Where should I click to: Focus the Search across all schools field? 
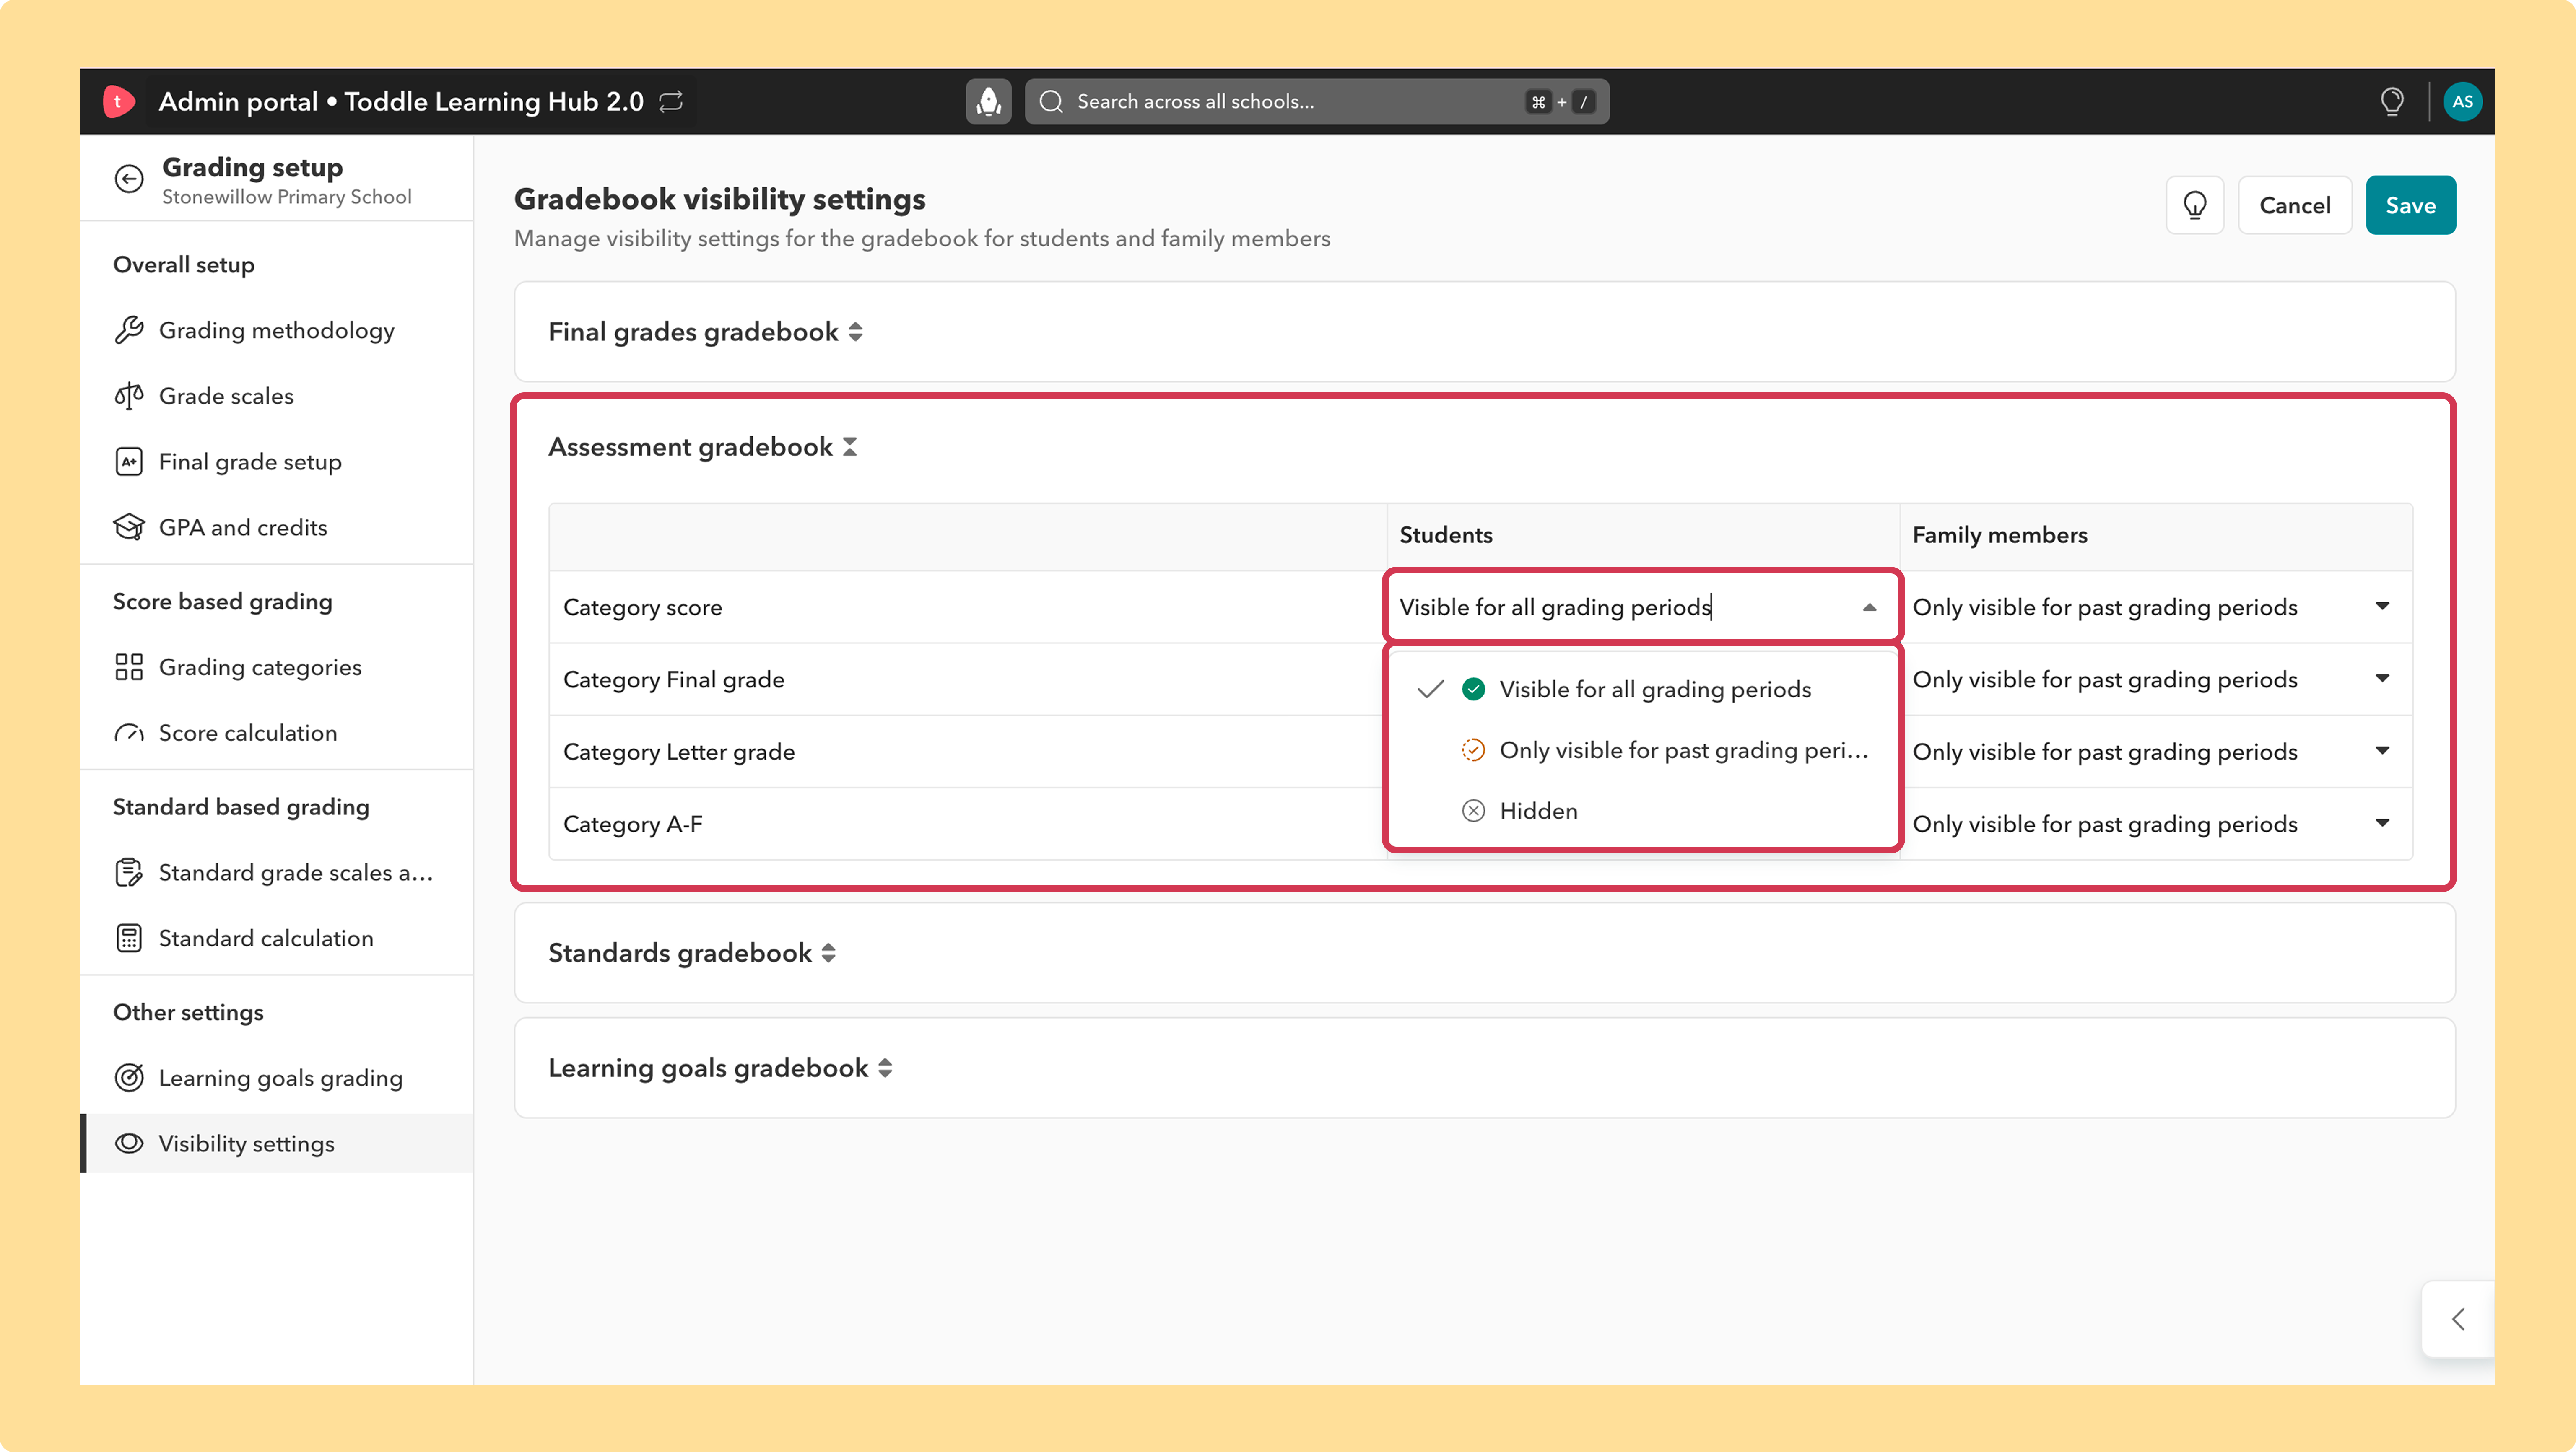click(x=1316, y=101)
